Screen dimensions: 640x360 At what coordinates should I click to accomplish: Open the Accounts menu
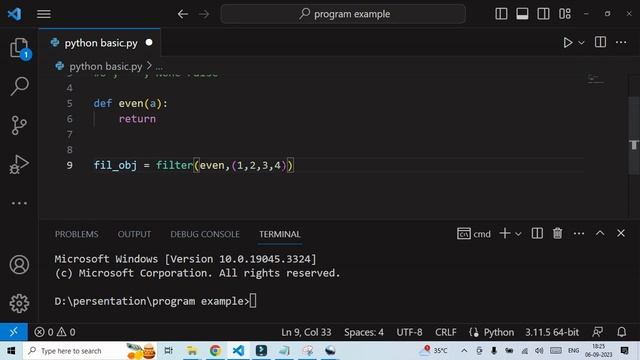pyautogui.click(x=19, y=264)
